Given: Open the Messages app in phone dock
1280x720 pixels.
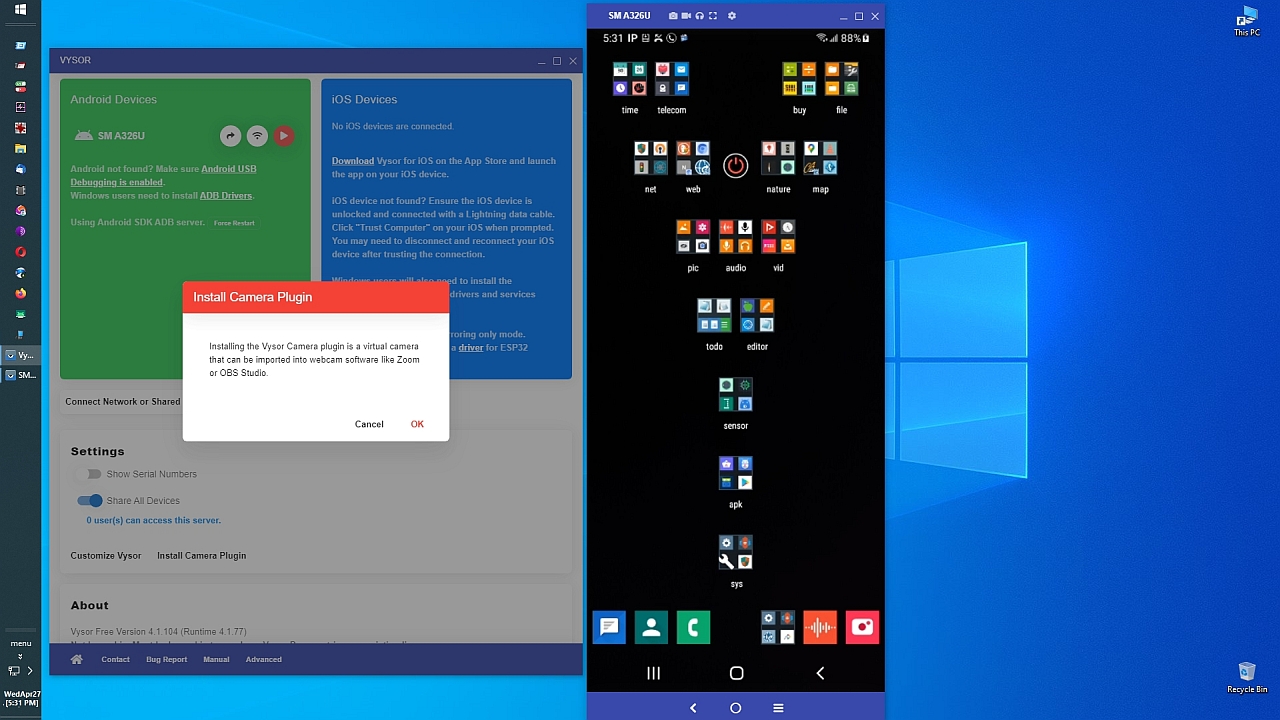Looking at the screenshot, I should 609,627.
